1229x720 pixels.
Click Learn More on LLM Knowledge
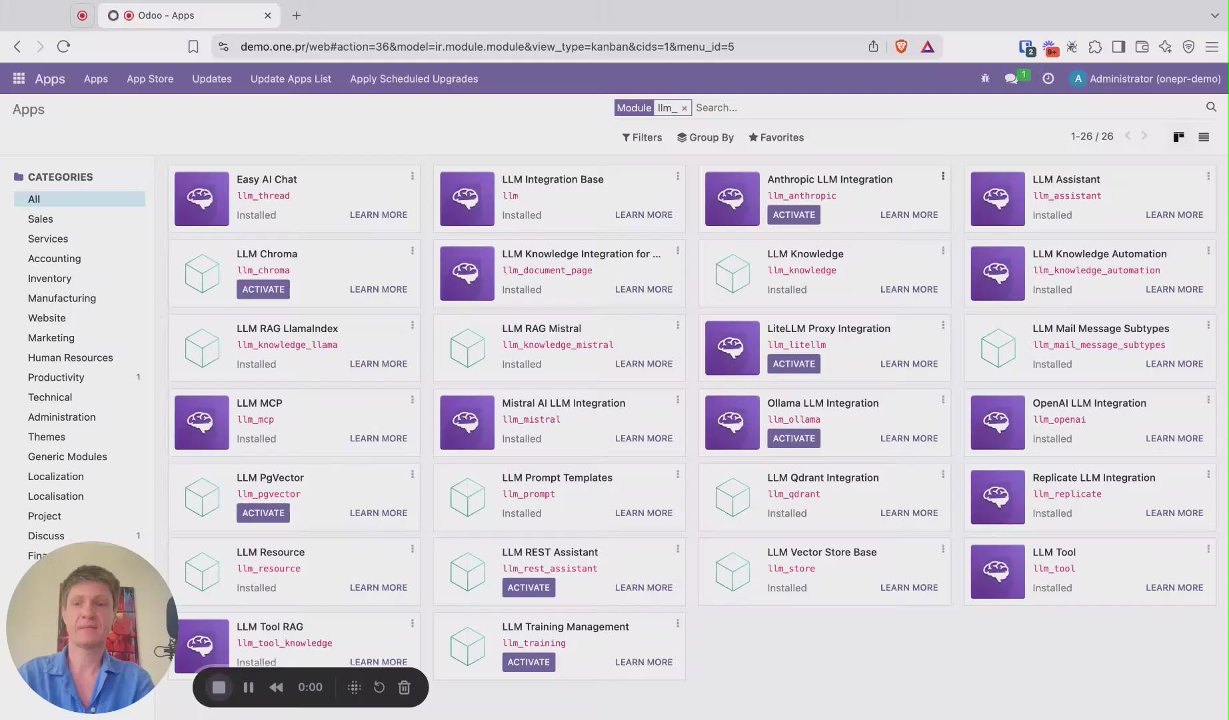[909, 289]
